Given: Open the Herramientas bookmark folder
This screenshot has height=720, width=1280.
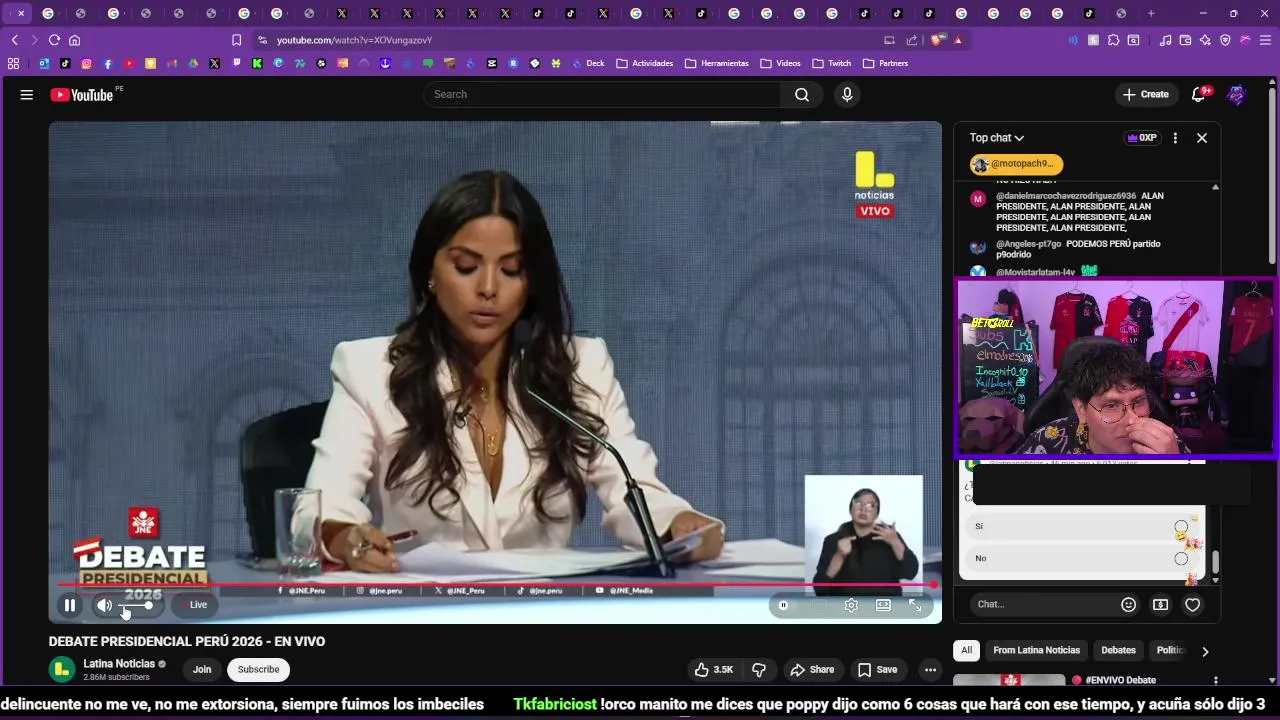Looking at the screenshot, I should [x=717, y=63].
